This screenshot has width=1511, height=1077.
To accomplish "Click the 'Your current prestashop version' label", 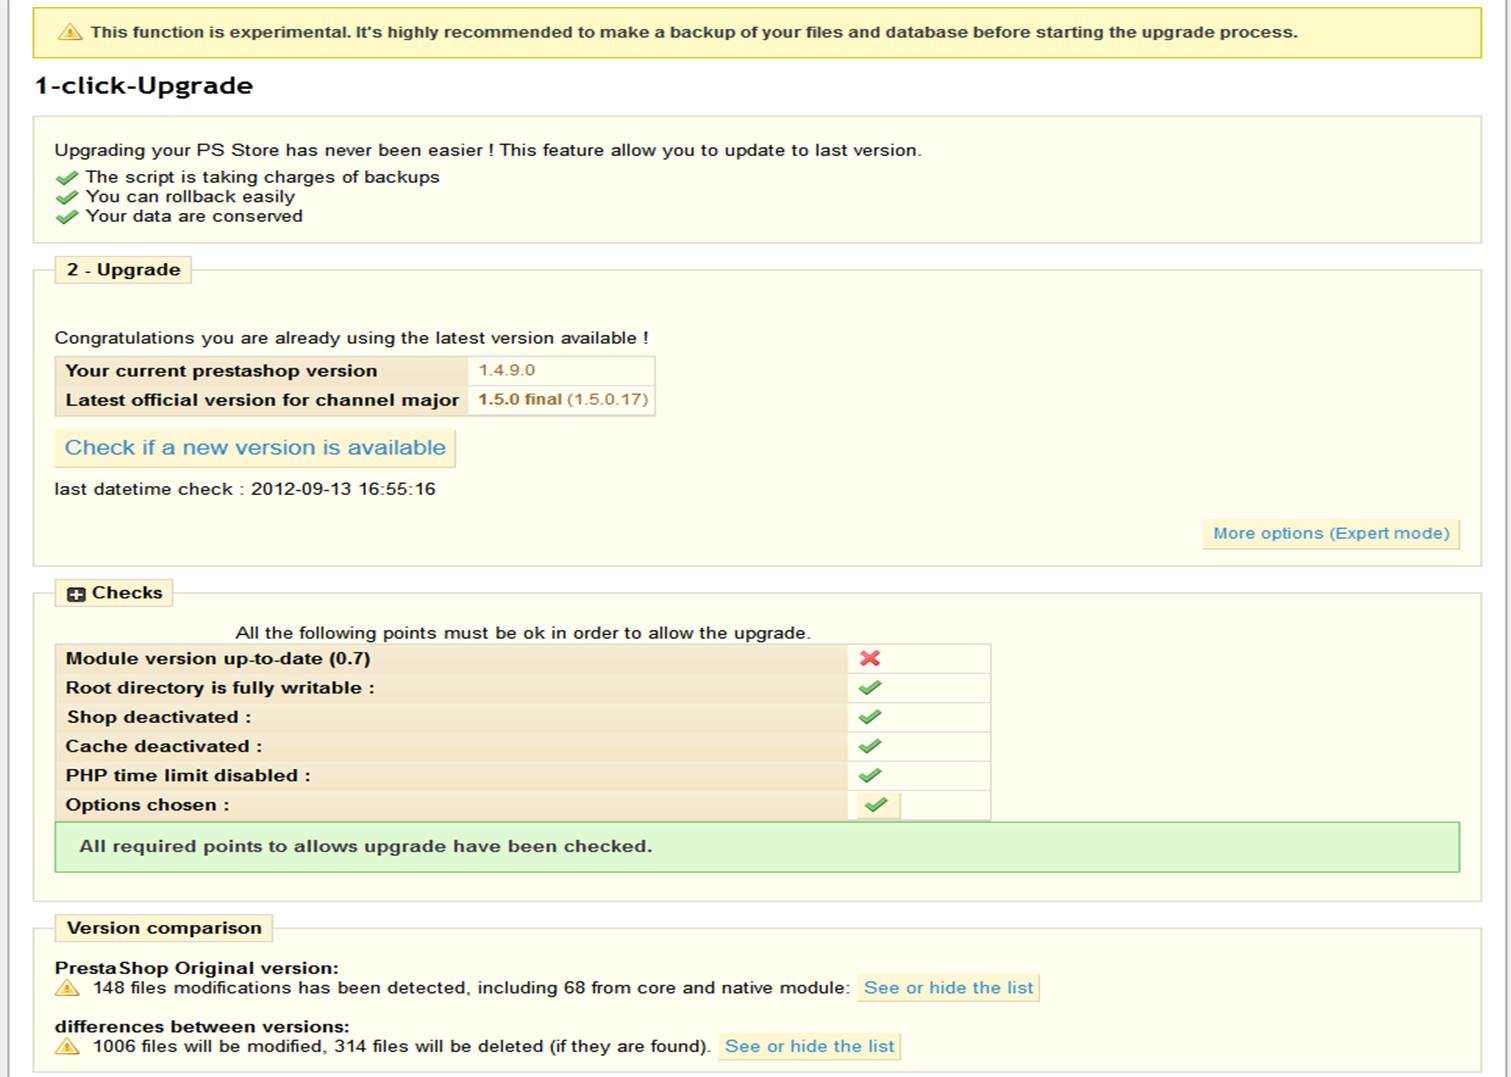I will pos(222,371).
